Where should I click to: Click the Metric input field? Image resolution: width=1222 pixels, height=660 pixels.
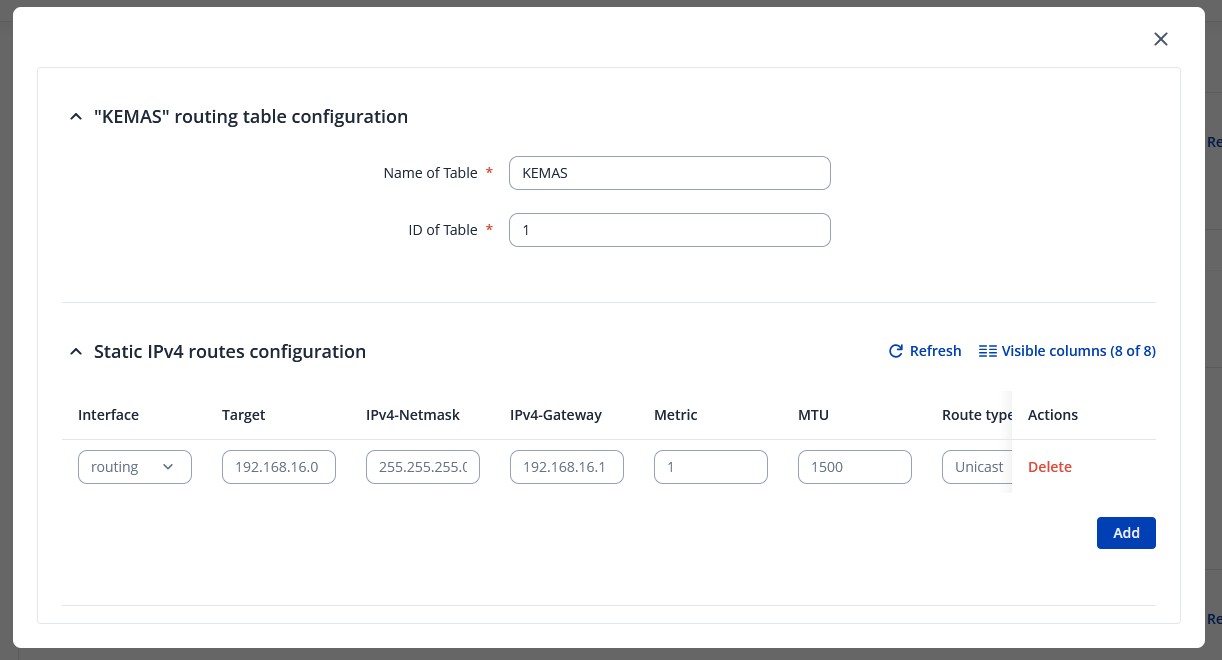tap(710, 467)
